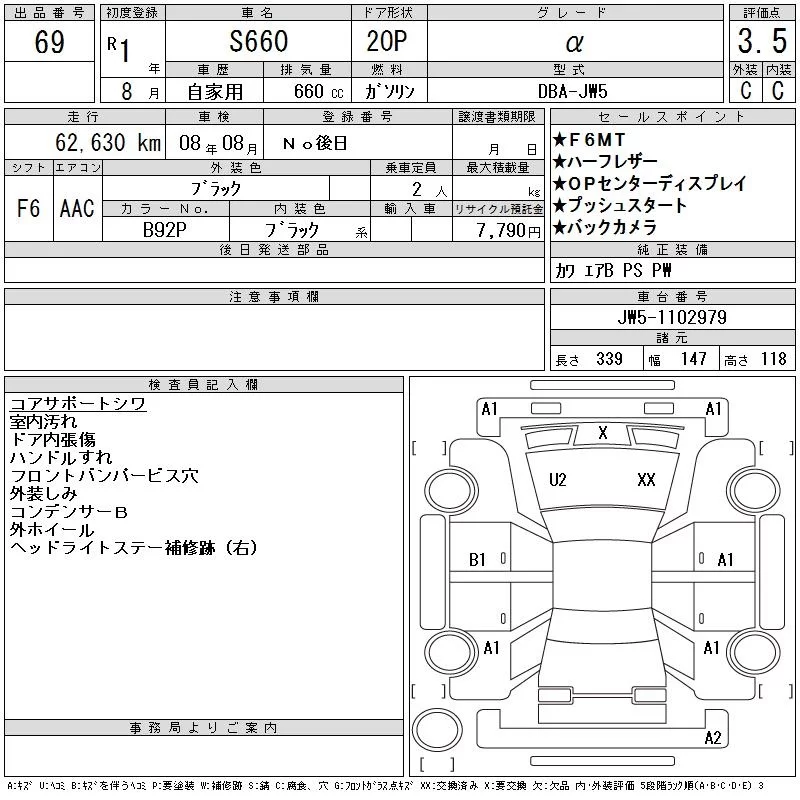Click the A2 mark on the rear bumper

(713, 737)
